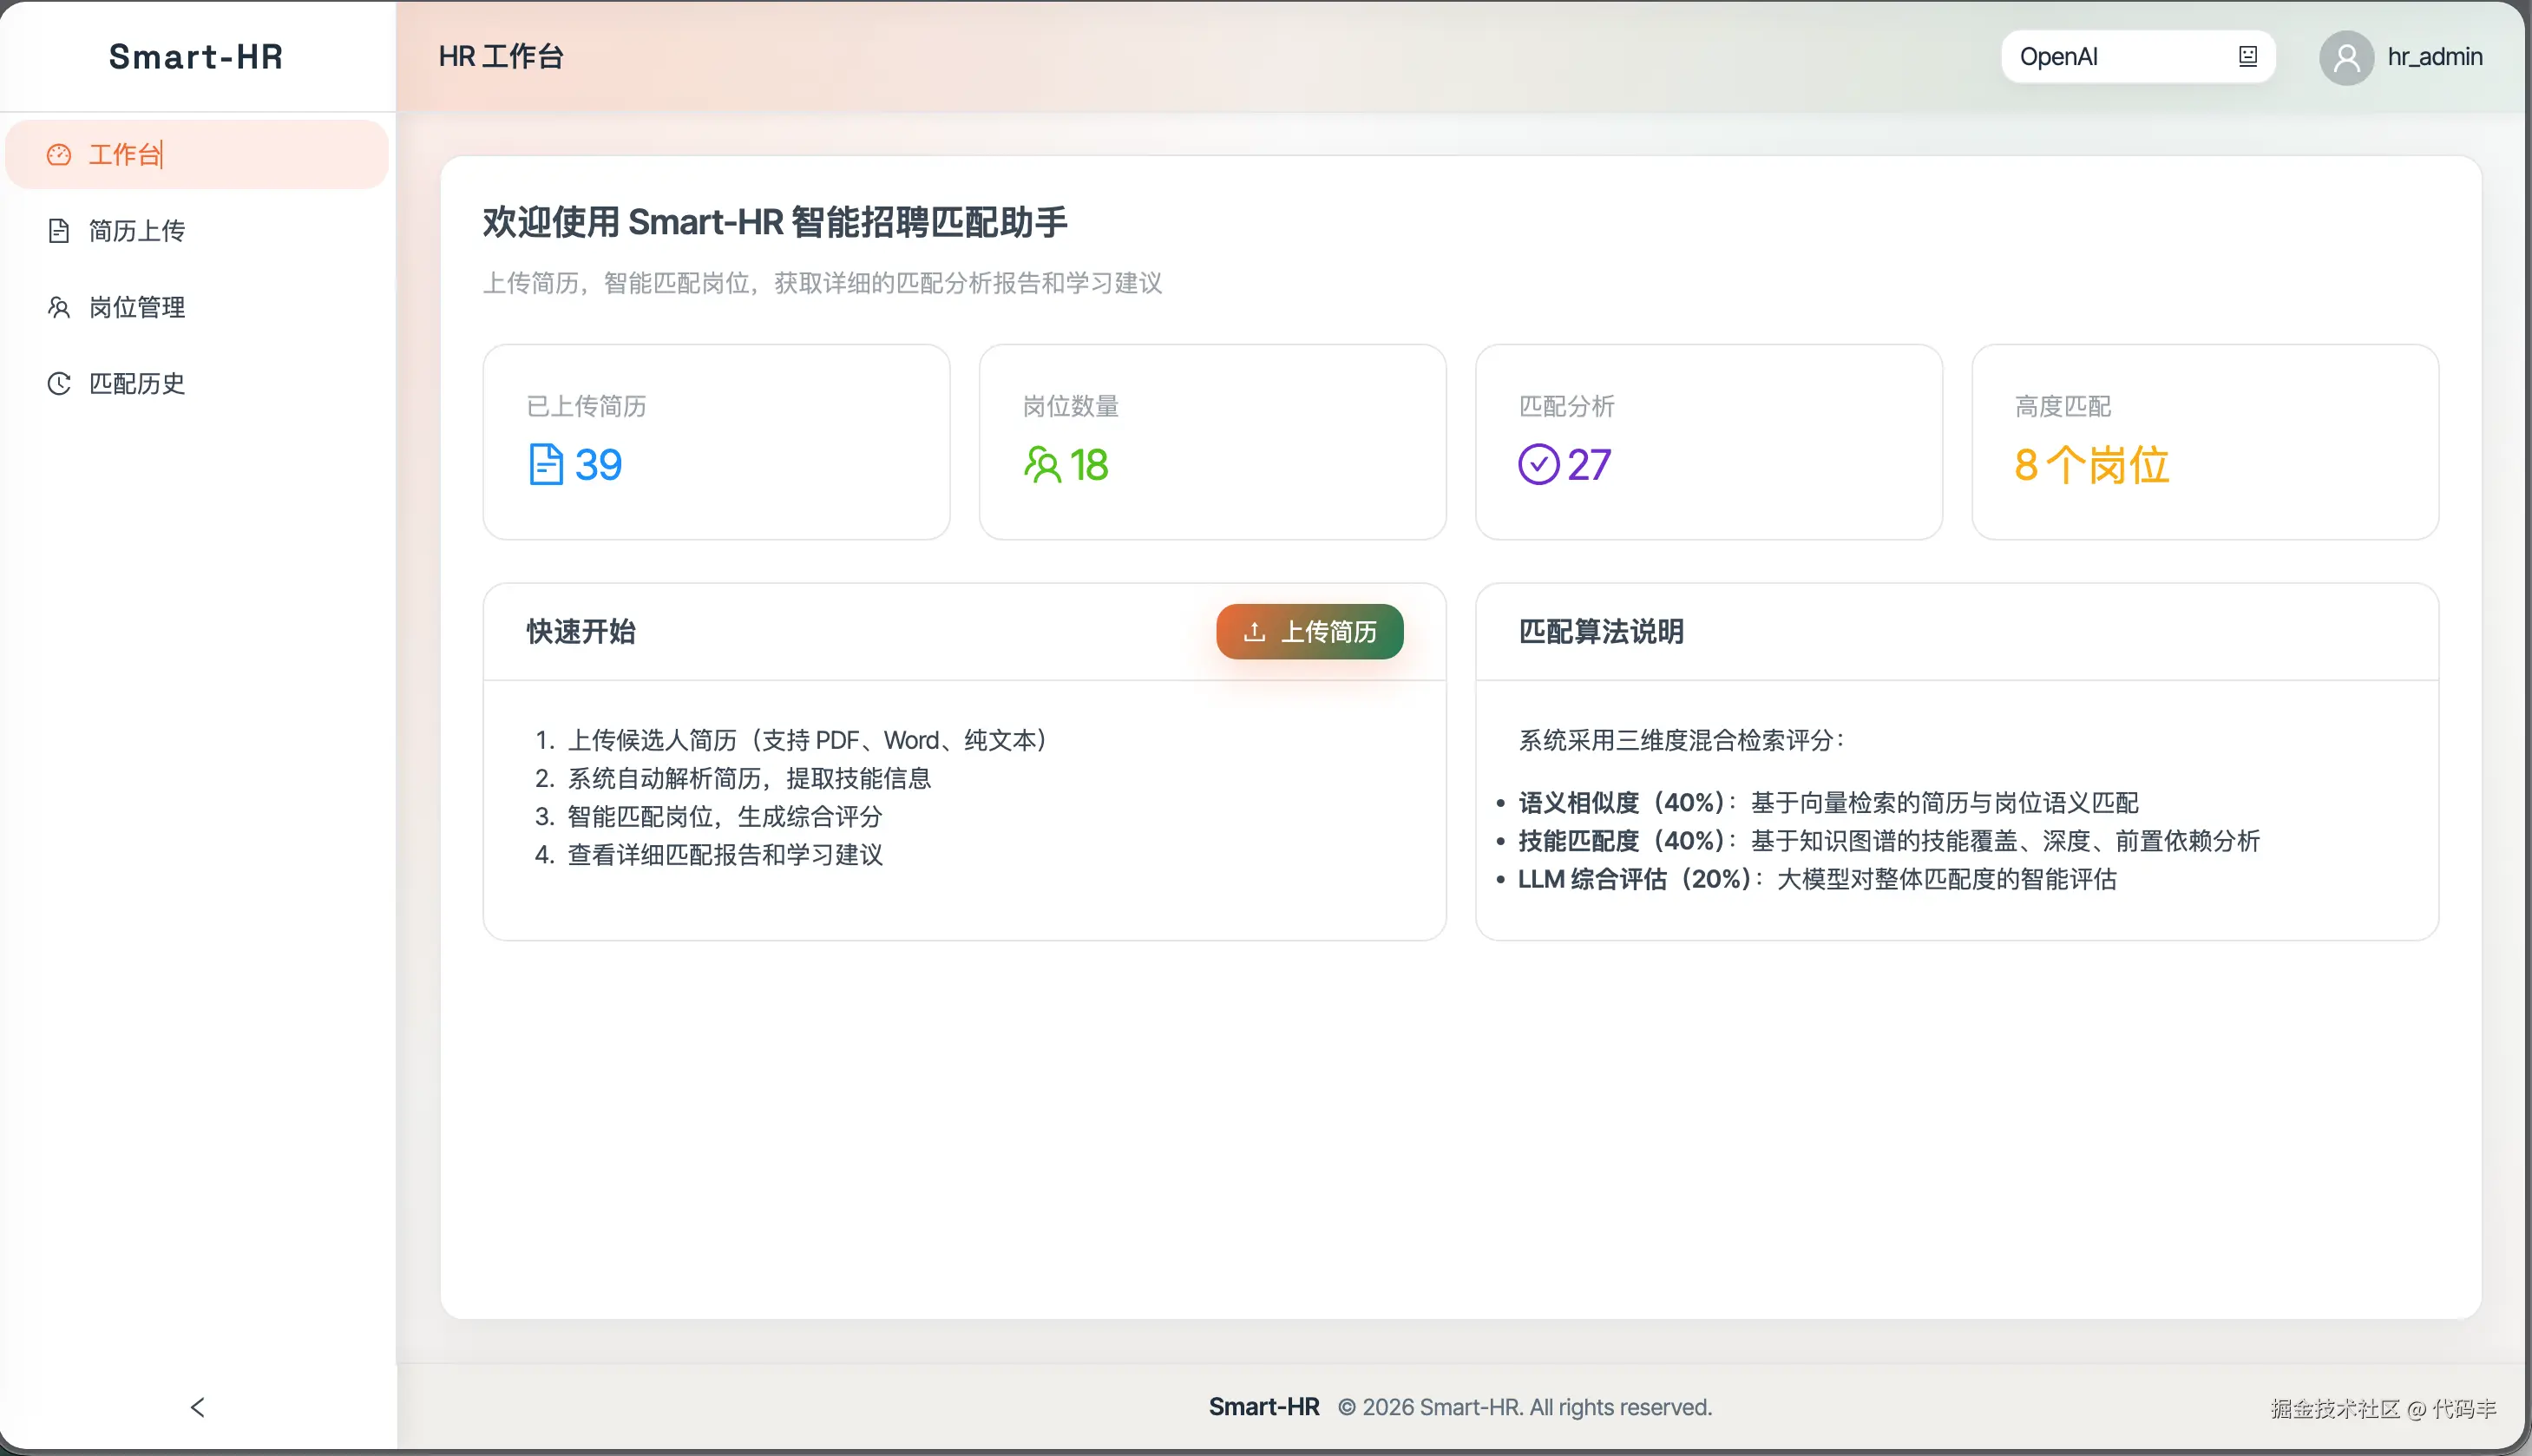Open the OpenAI model provider dropdown
The width and height of the screenshot is (2532, 1456).
click(2120, 57)
